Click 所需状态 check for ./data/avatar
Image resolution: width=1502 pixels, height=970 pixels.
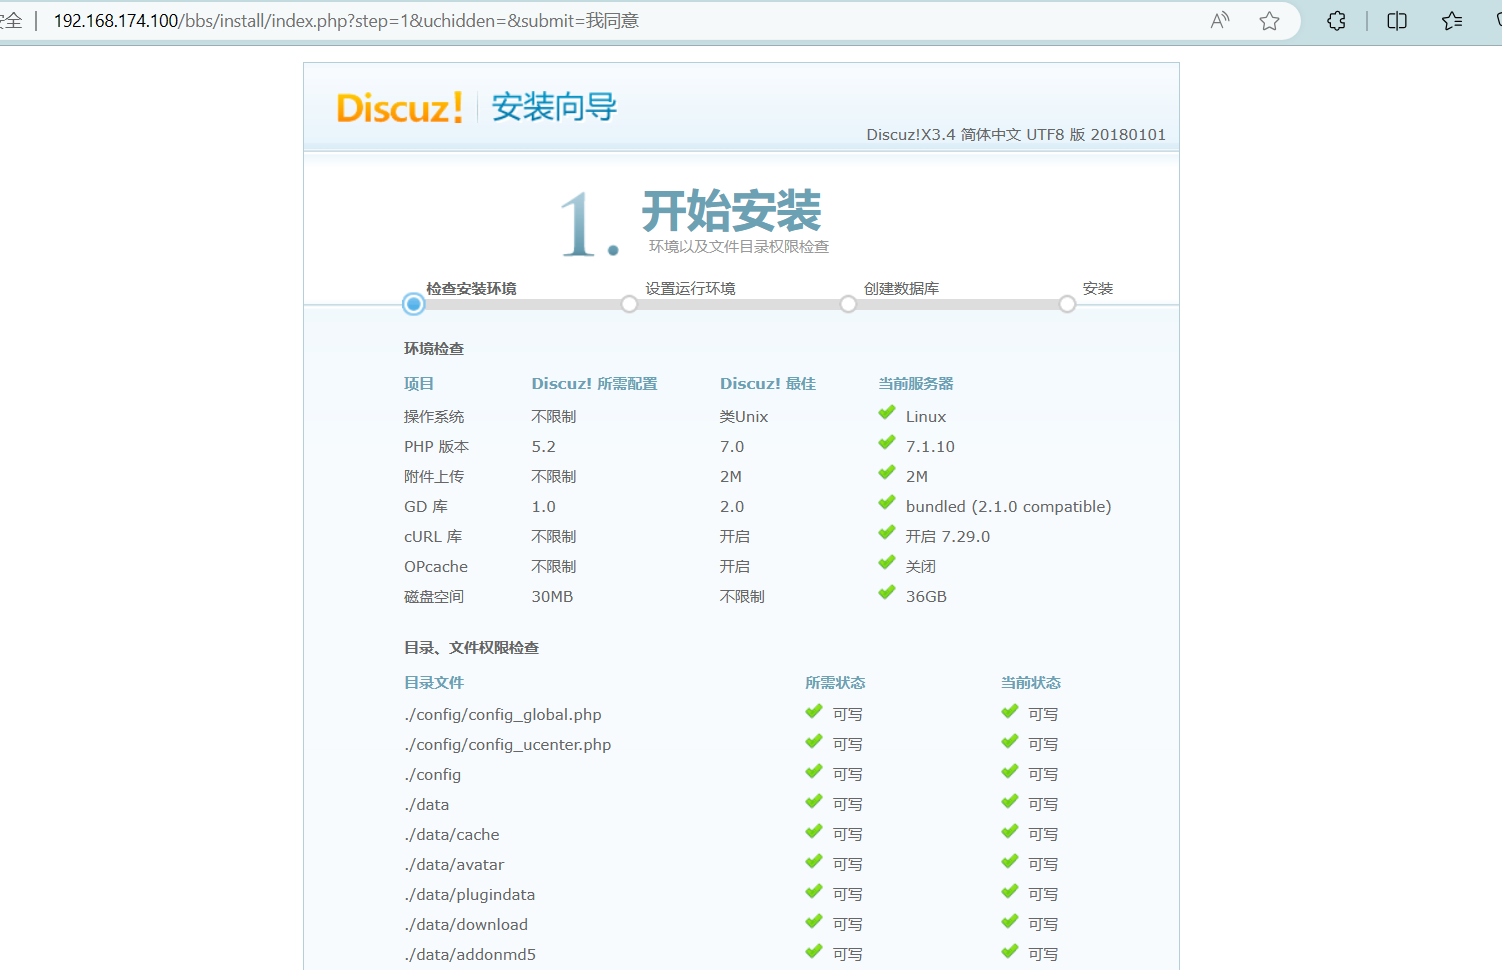pyautogui.click(x=814, y=862)
